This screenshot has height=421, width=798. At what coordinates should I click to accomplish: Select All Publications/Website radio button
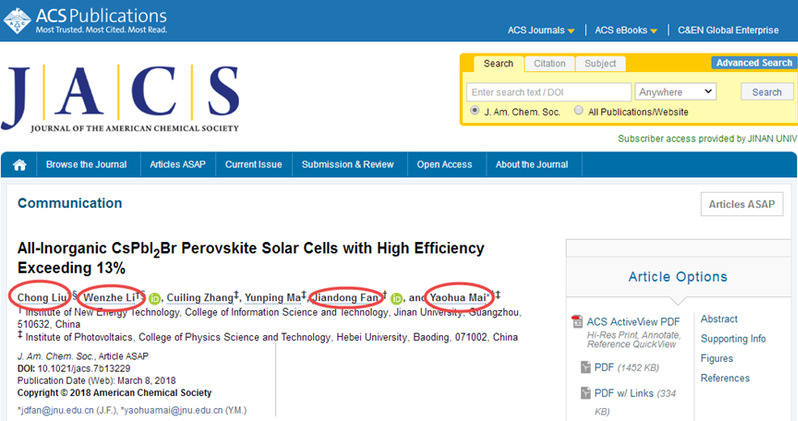click(x=579, y=110)
